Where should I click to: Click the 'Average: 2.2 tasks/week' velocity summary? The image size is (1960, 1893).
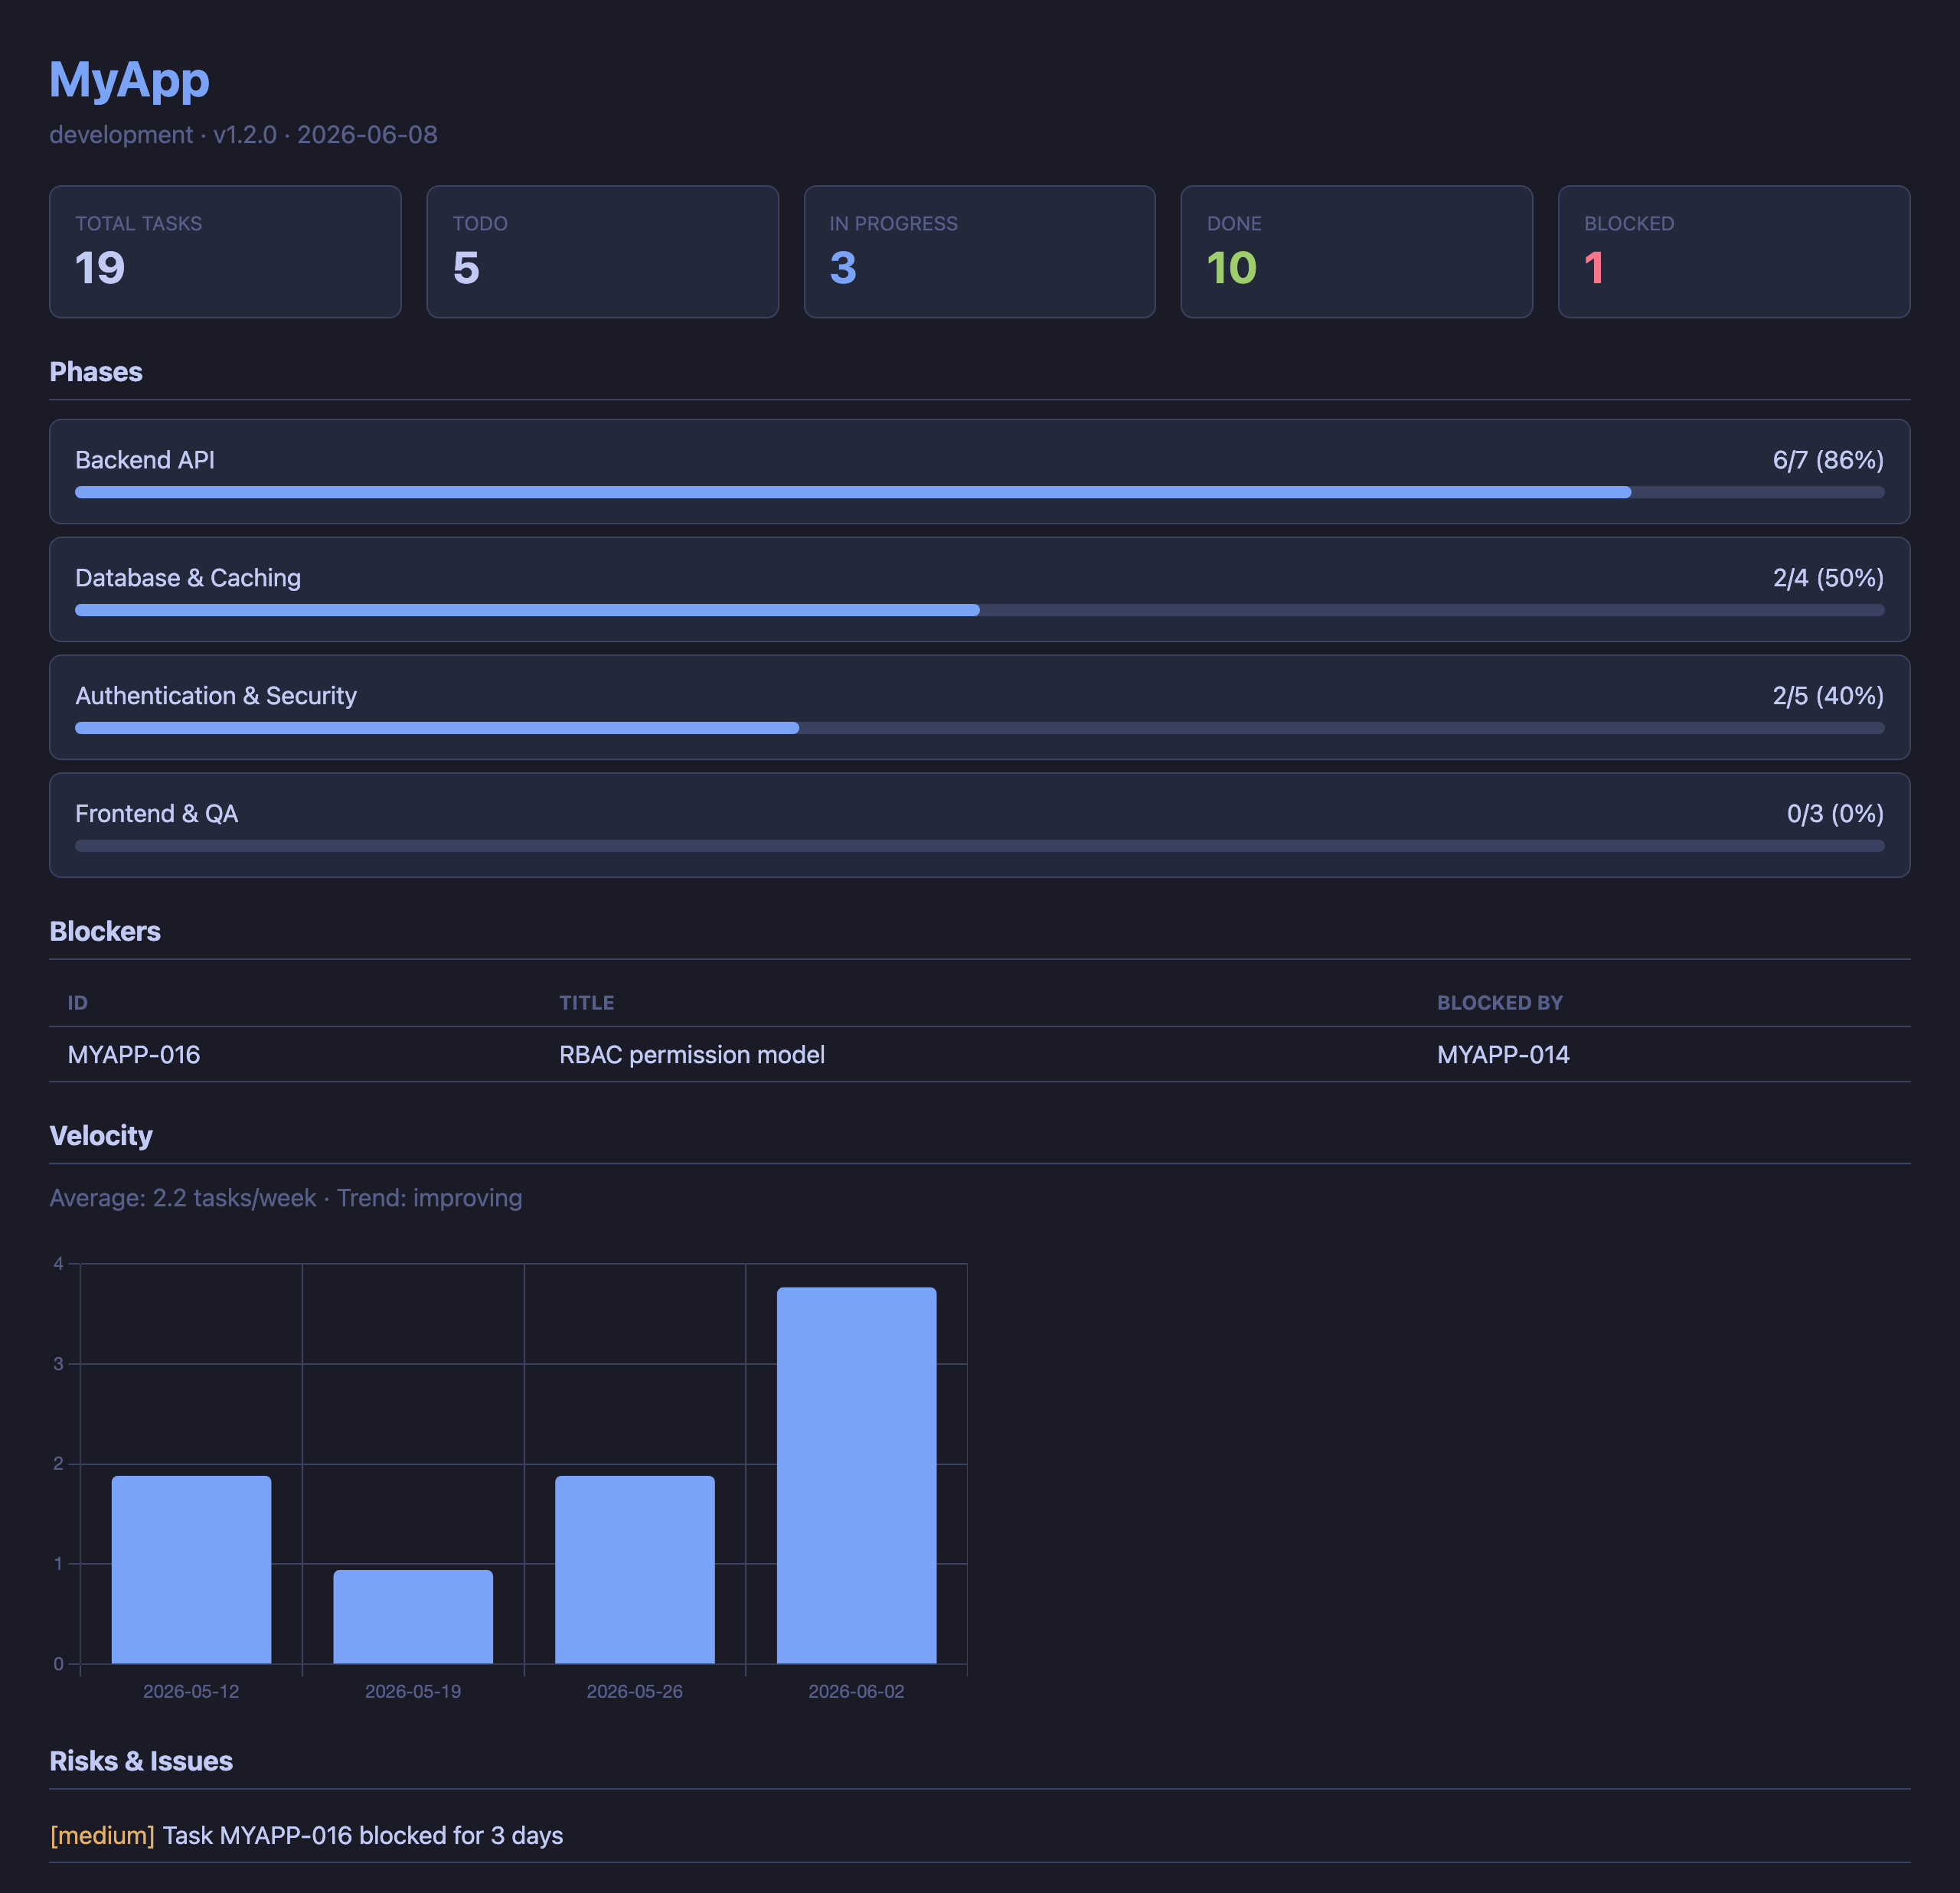pos(183,1198)
